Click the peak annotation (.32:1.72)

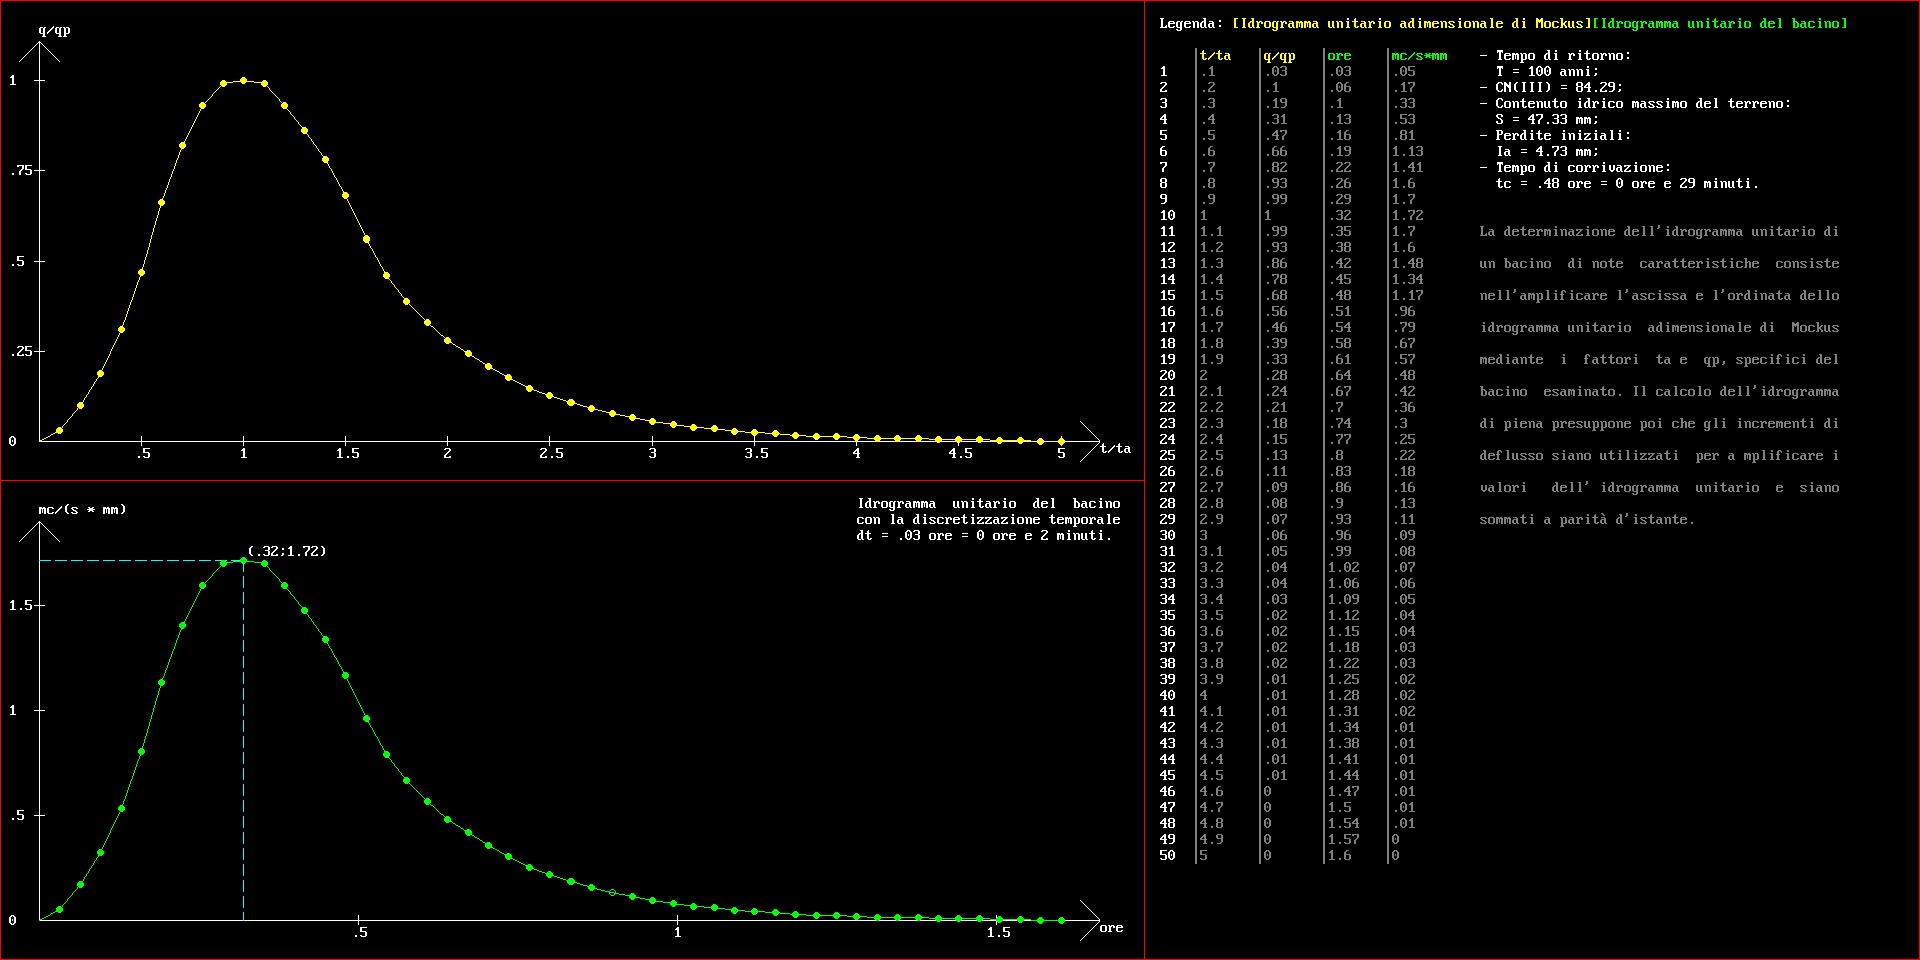point(287,551)
